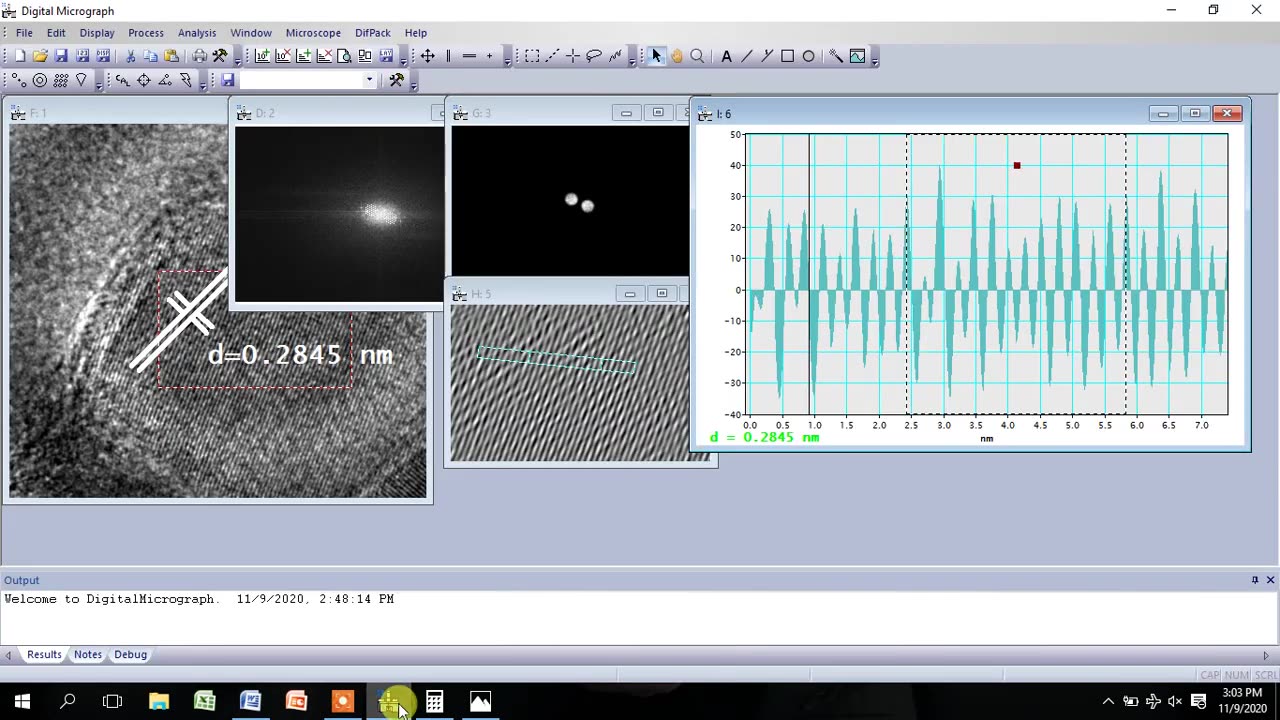Click the crosshair target icon in second toolbar
This screenshot has width=1280, height=720.
tap(144, 80)
